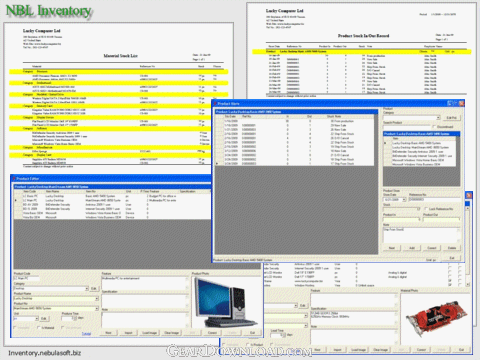Click the Product Store window title icon

point(215,104)
